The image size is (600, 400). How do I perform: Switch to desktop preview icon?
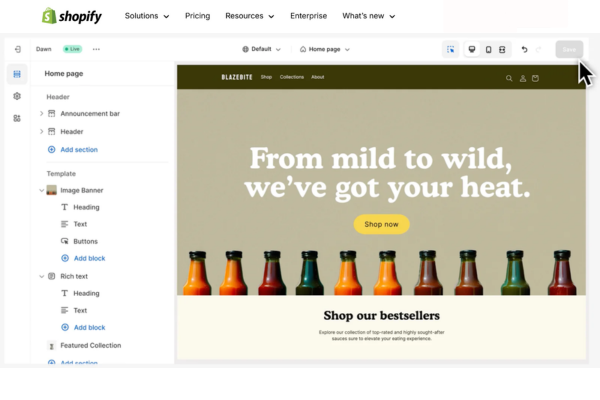(472, 49)
